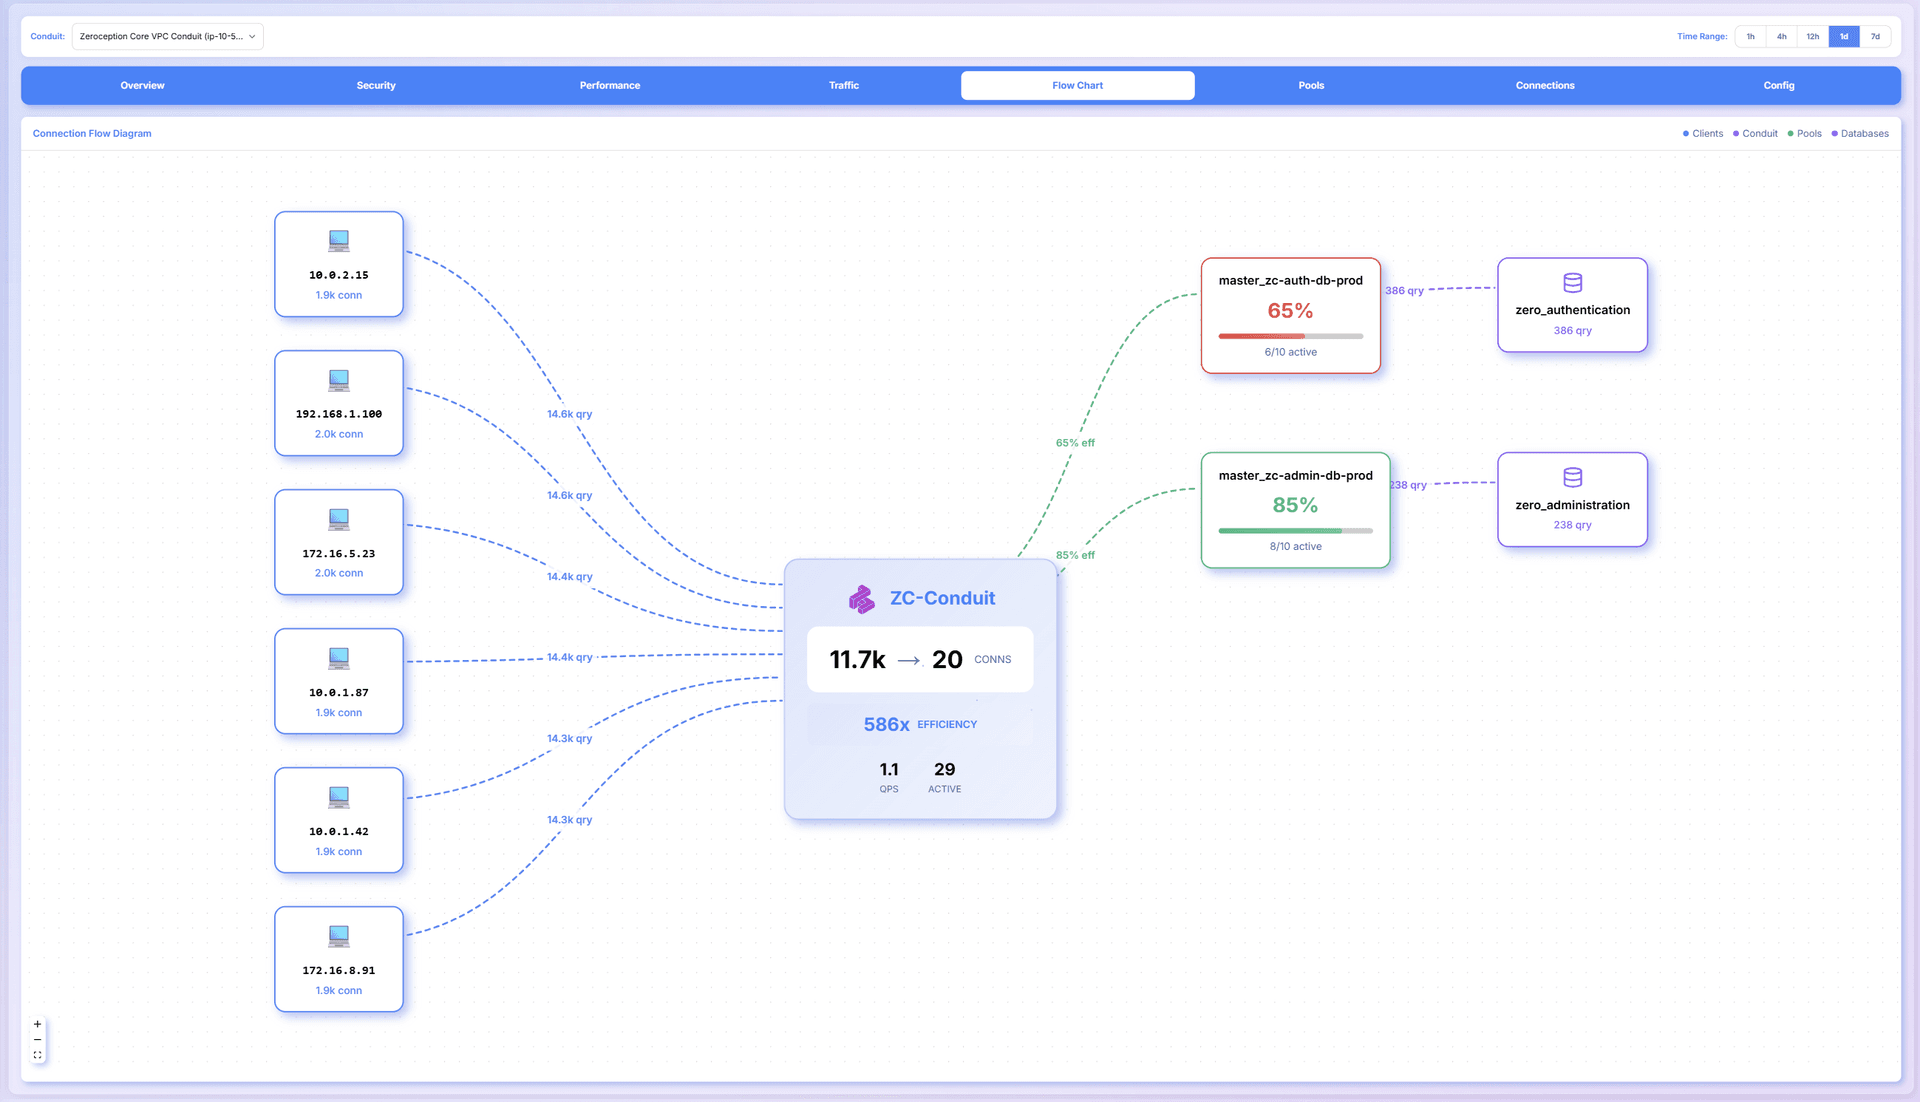
Task: Switch to the Overview tab
Action: pyautogui.click(x=142, y=85)
